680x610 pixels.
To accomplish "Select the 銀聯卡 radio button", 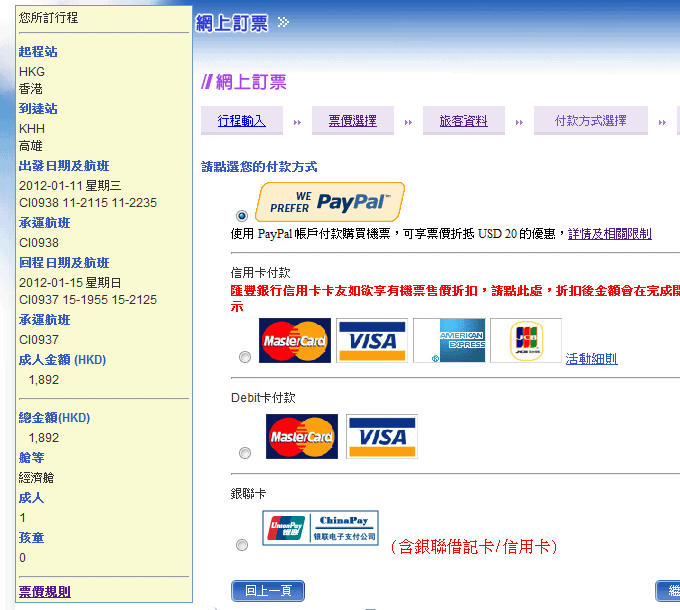I will (242, 545).
